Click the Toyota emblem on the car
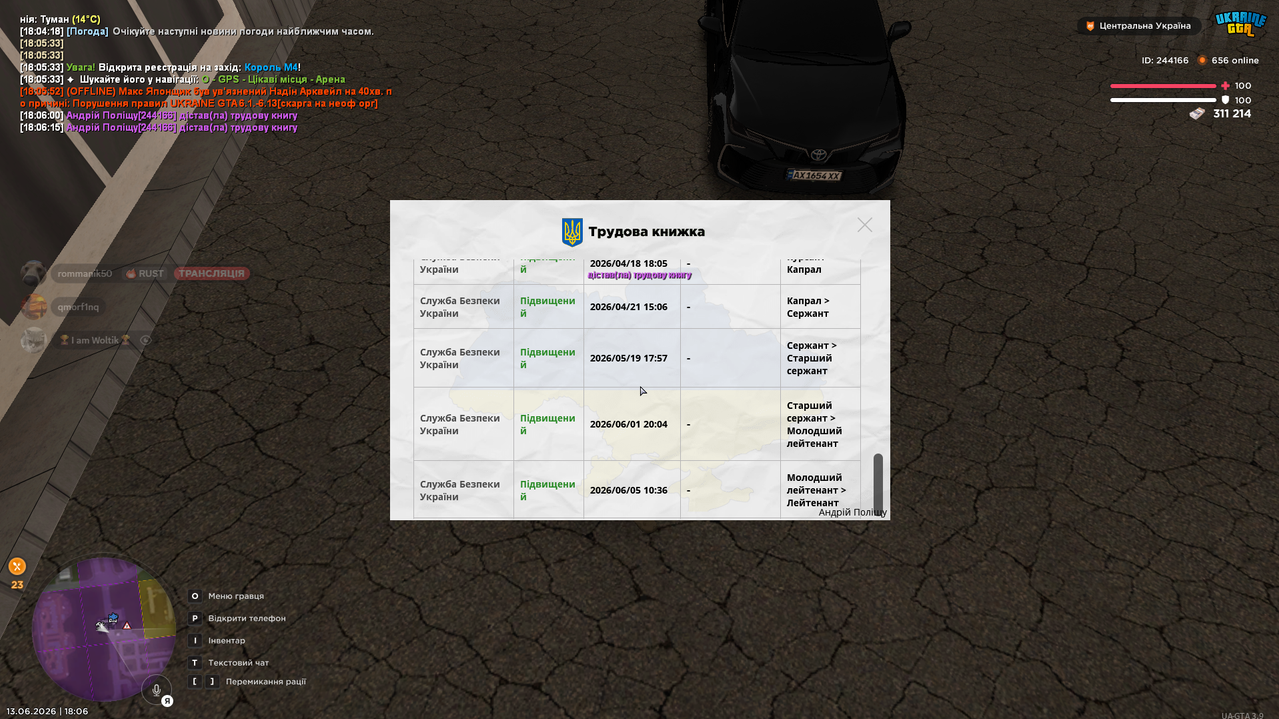This screenshot has height=719, width=1279. coord(817,155)
